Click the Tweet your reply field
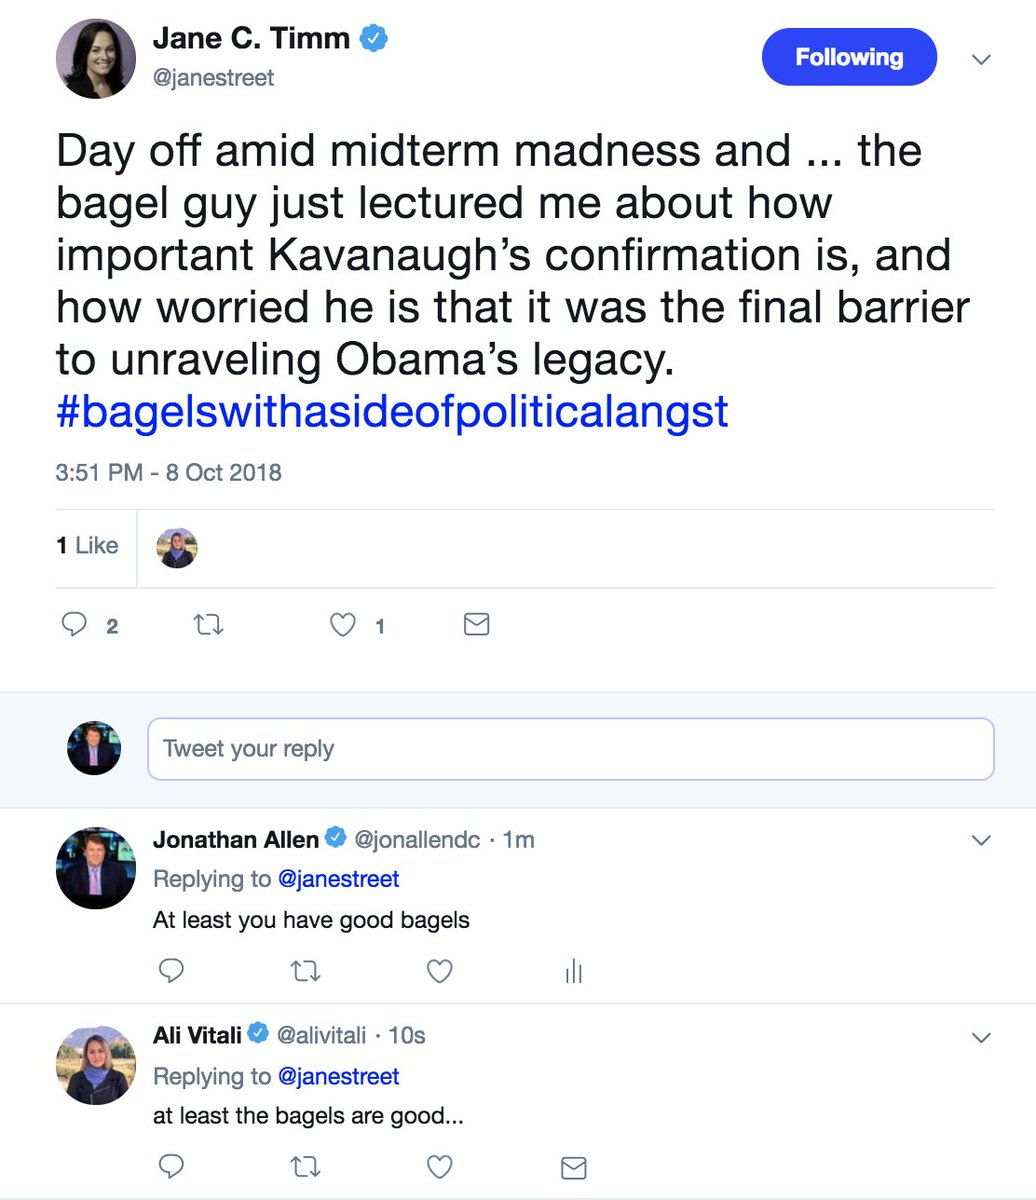The image size is (1036, 1200). [x=570, y=749]
